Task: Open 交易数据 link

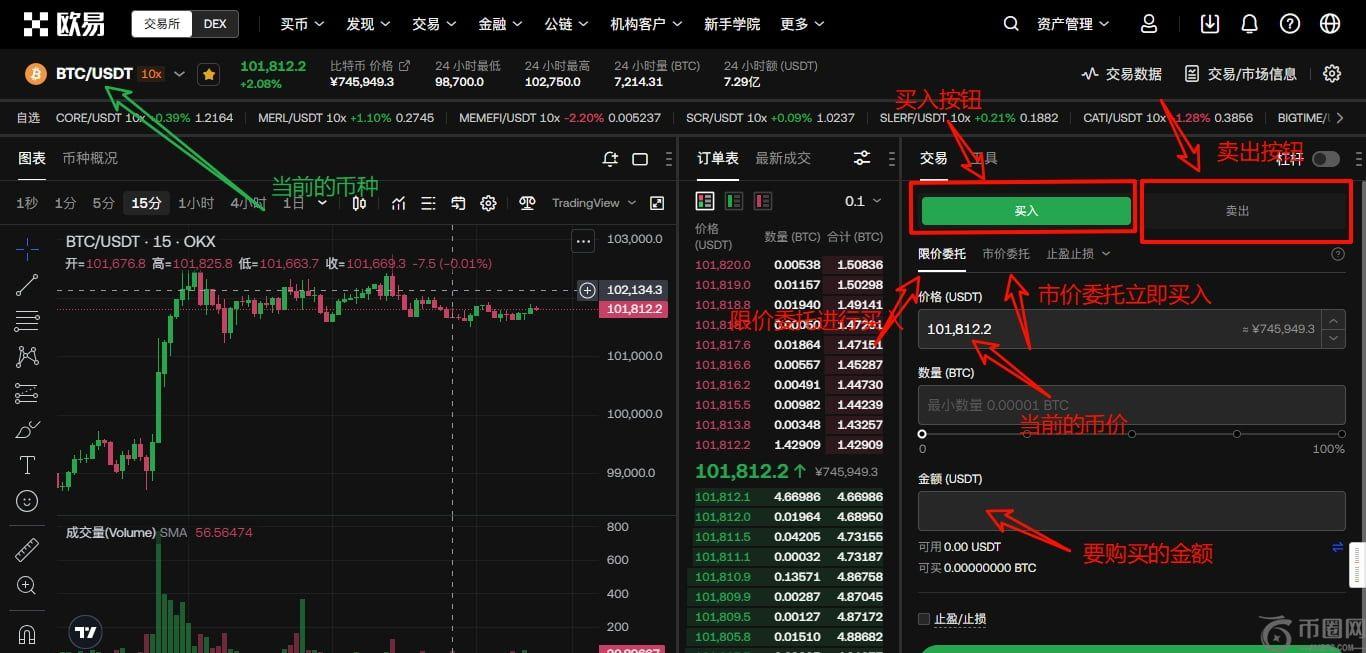Action: click(1121, 74)
